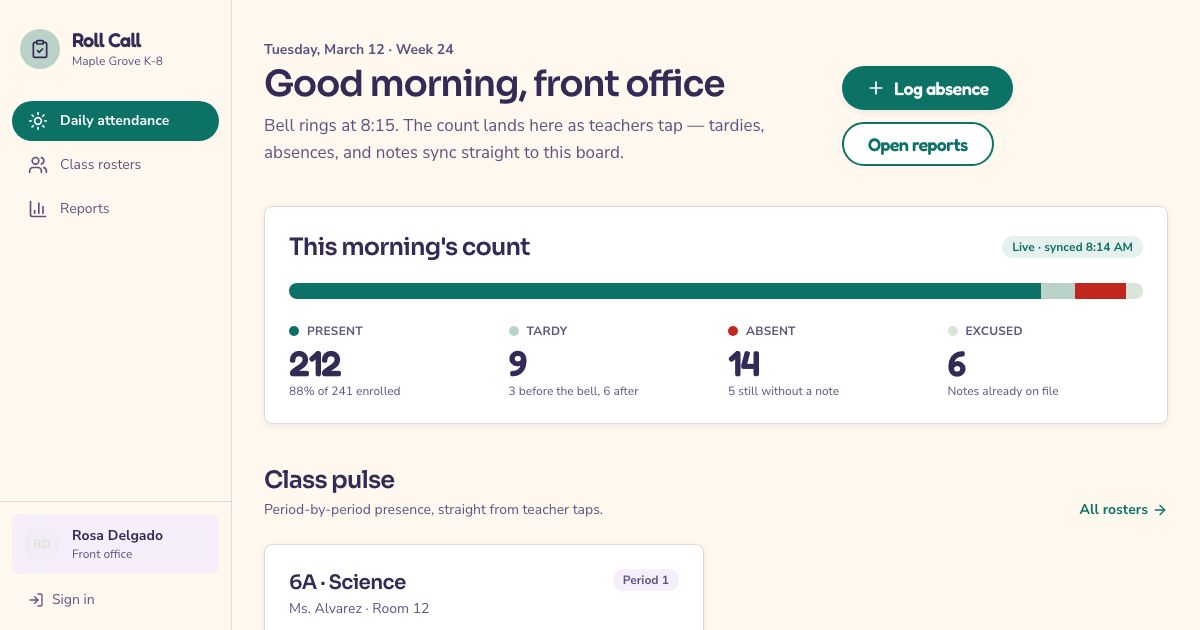Click '5 still without a note'
Image resolution: width=1200 pixels, height=630 pixels.
(x=784, y=391)
